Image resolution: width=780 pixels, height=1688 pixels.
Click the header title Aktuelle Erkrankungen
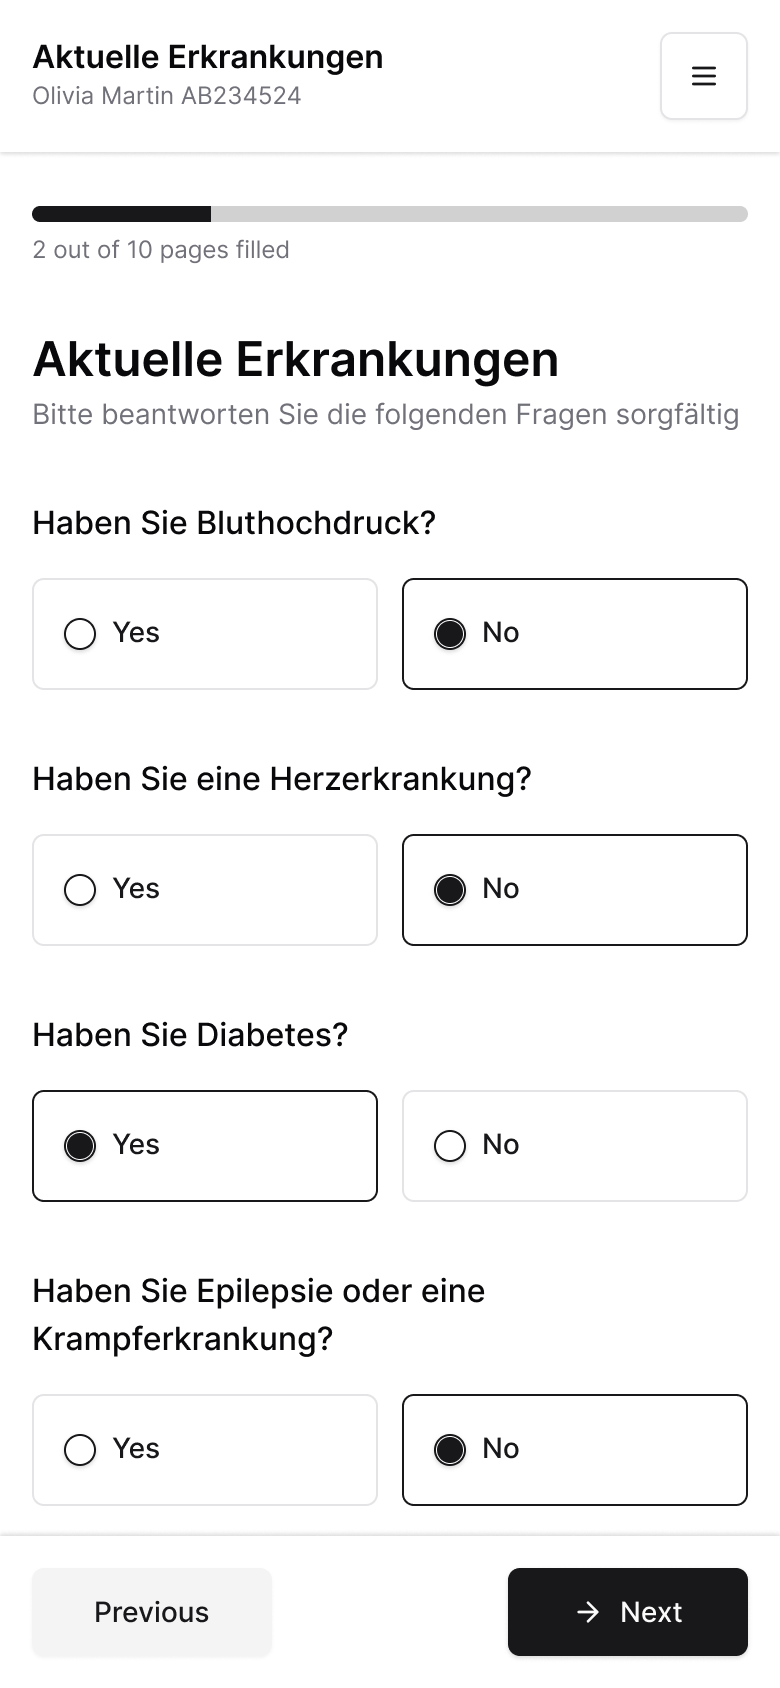[208, 57]
